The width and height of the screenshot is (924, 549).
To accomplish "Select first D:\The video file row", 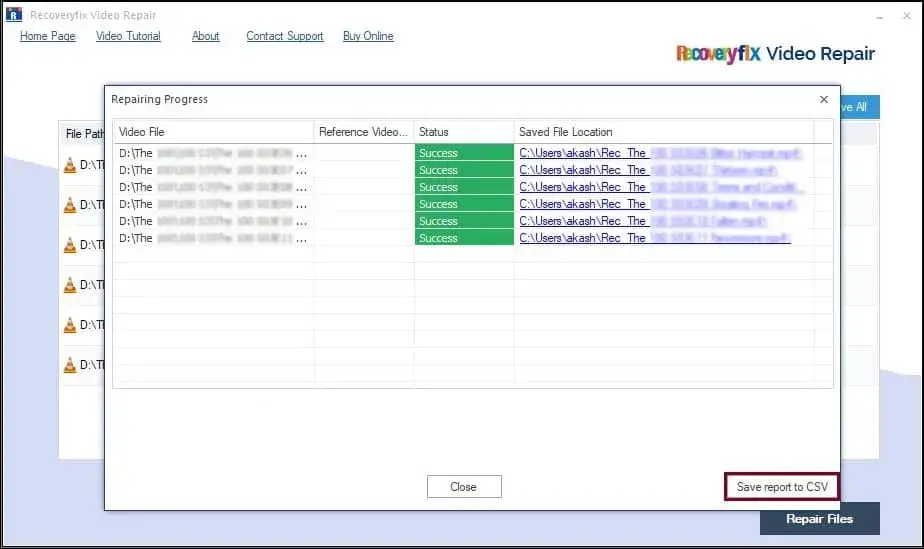I will click(213, 153).
